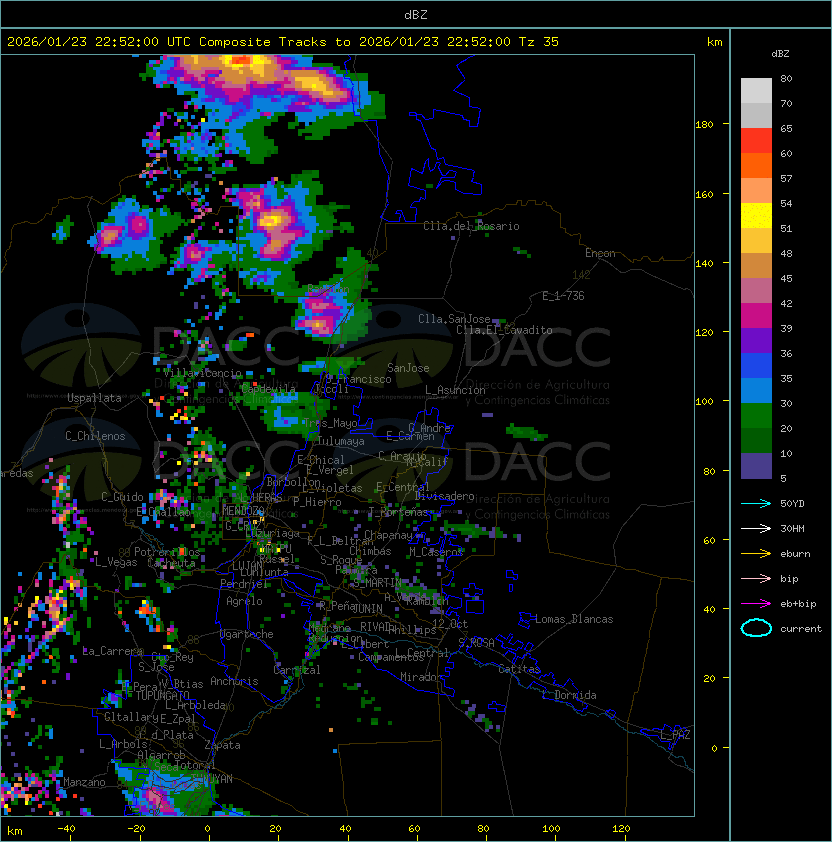Click the white 30HM arrow symbol
832x842 pixels.
(x=756, y=528)
